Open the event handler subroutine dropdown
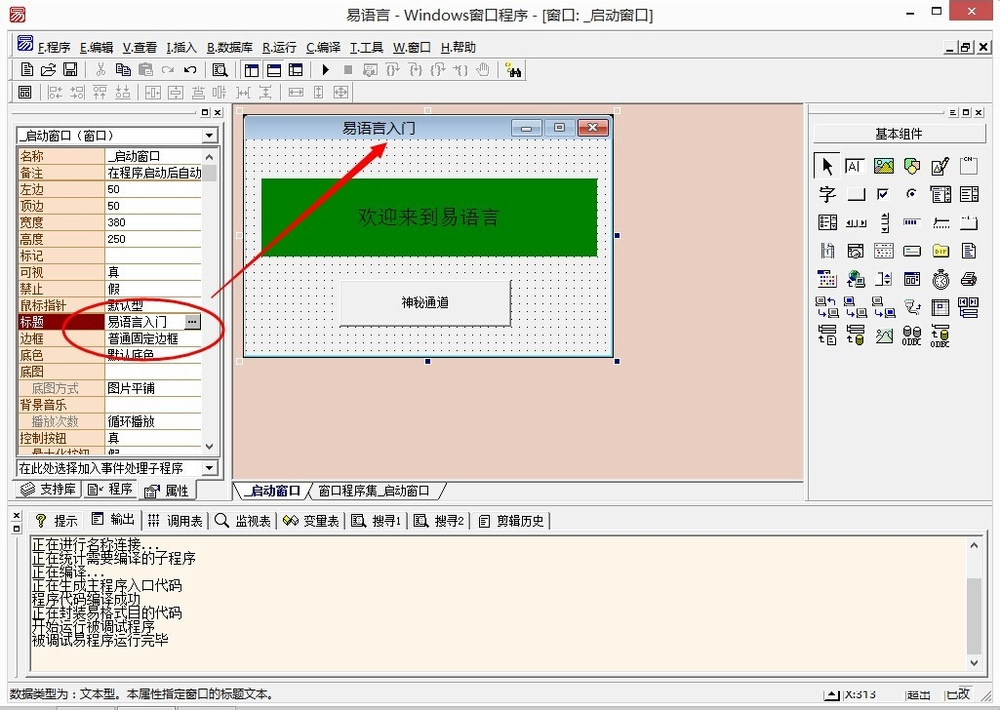The width and height of the screenshot is (1000, 710). [209, 468]
